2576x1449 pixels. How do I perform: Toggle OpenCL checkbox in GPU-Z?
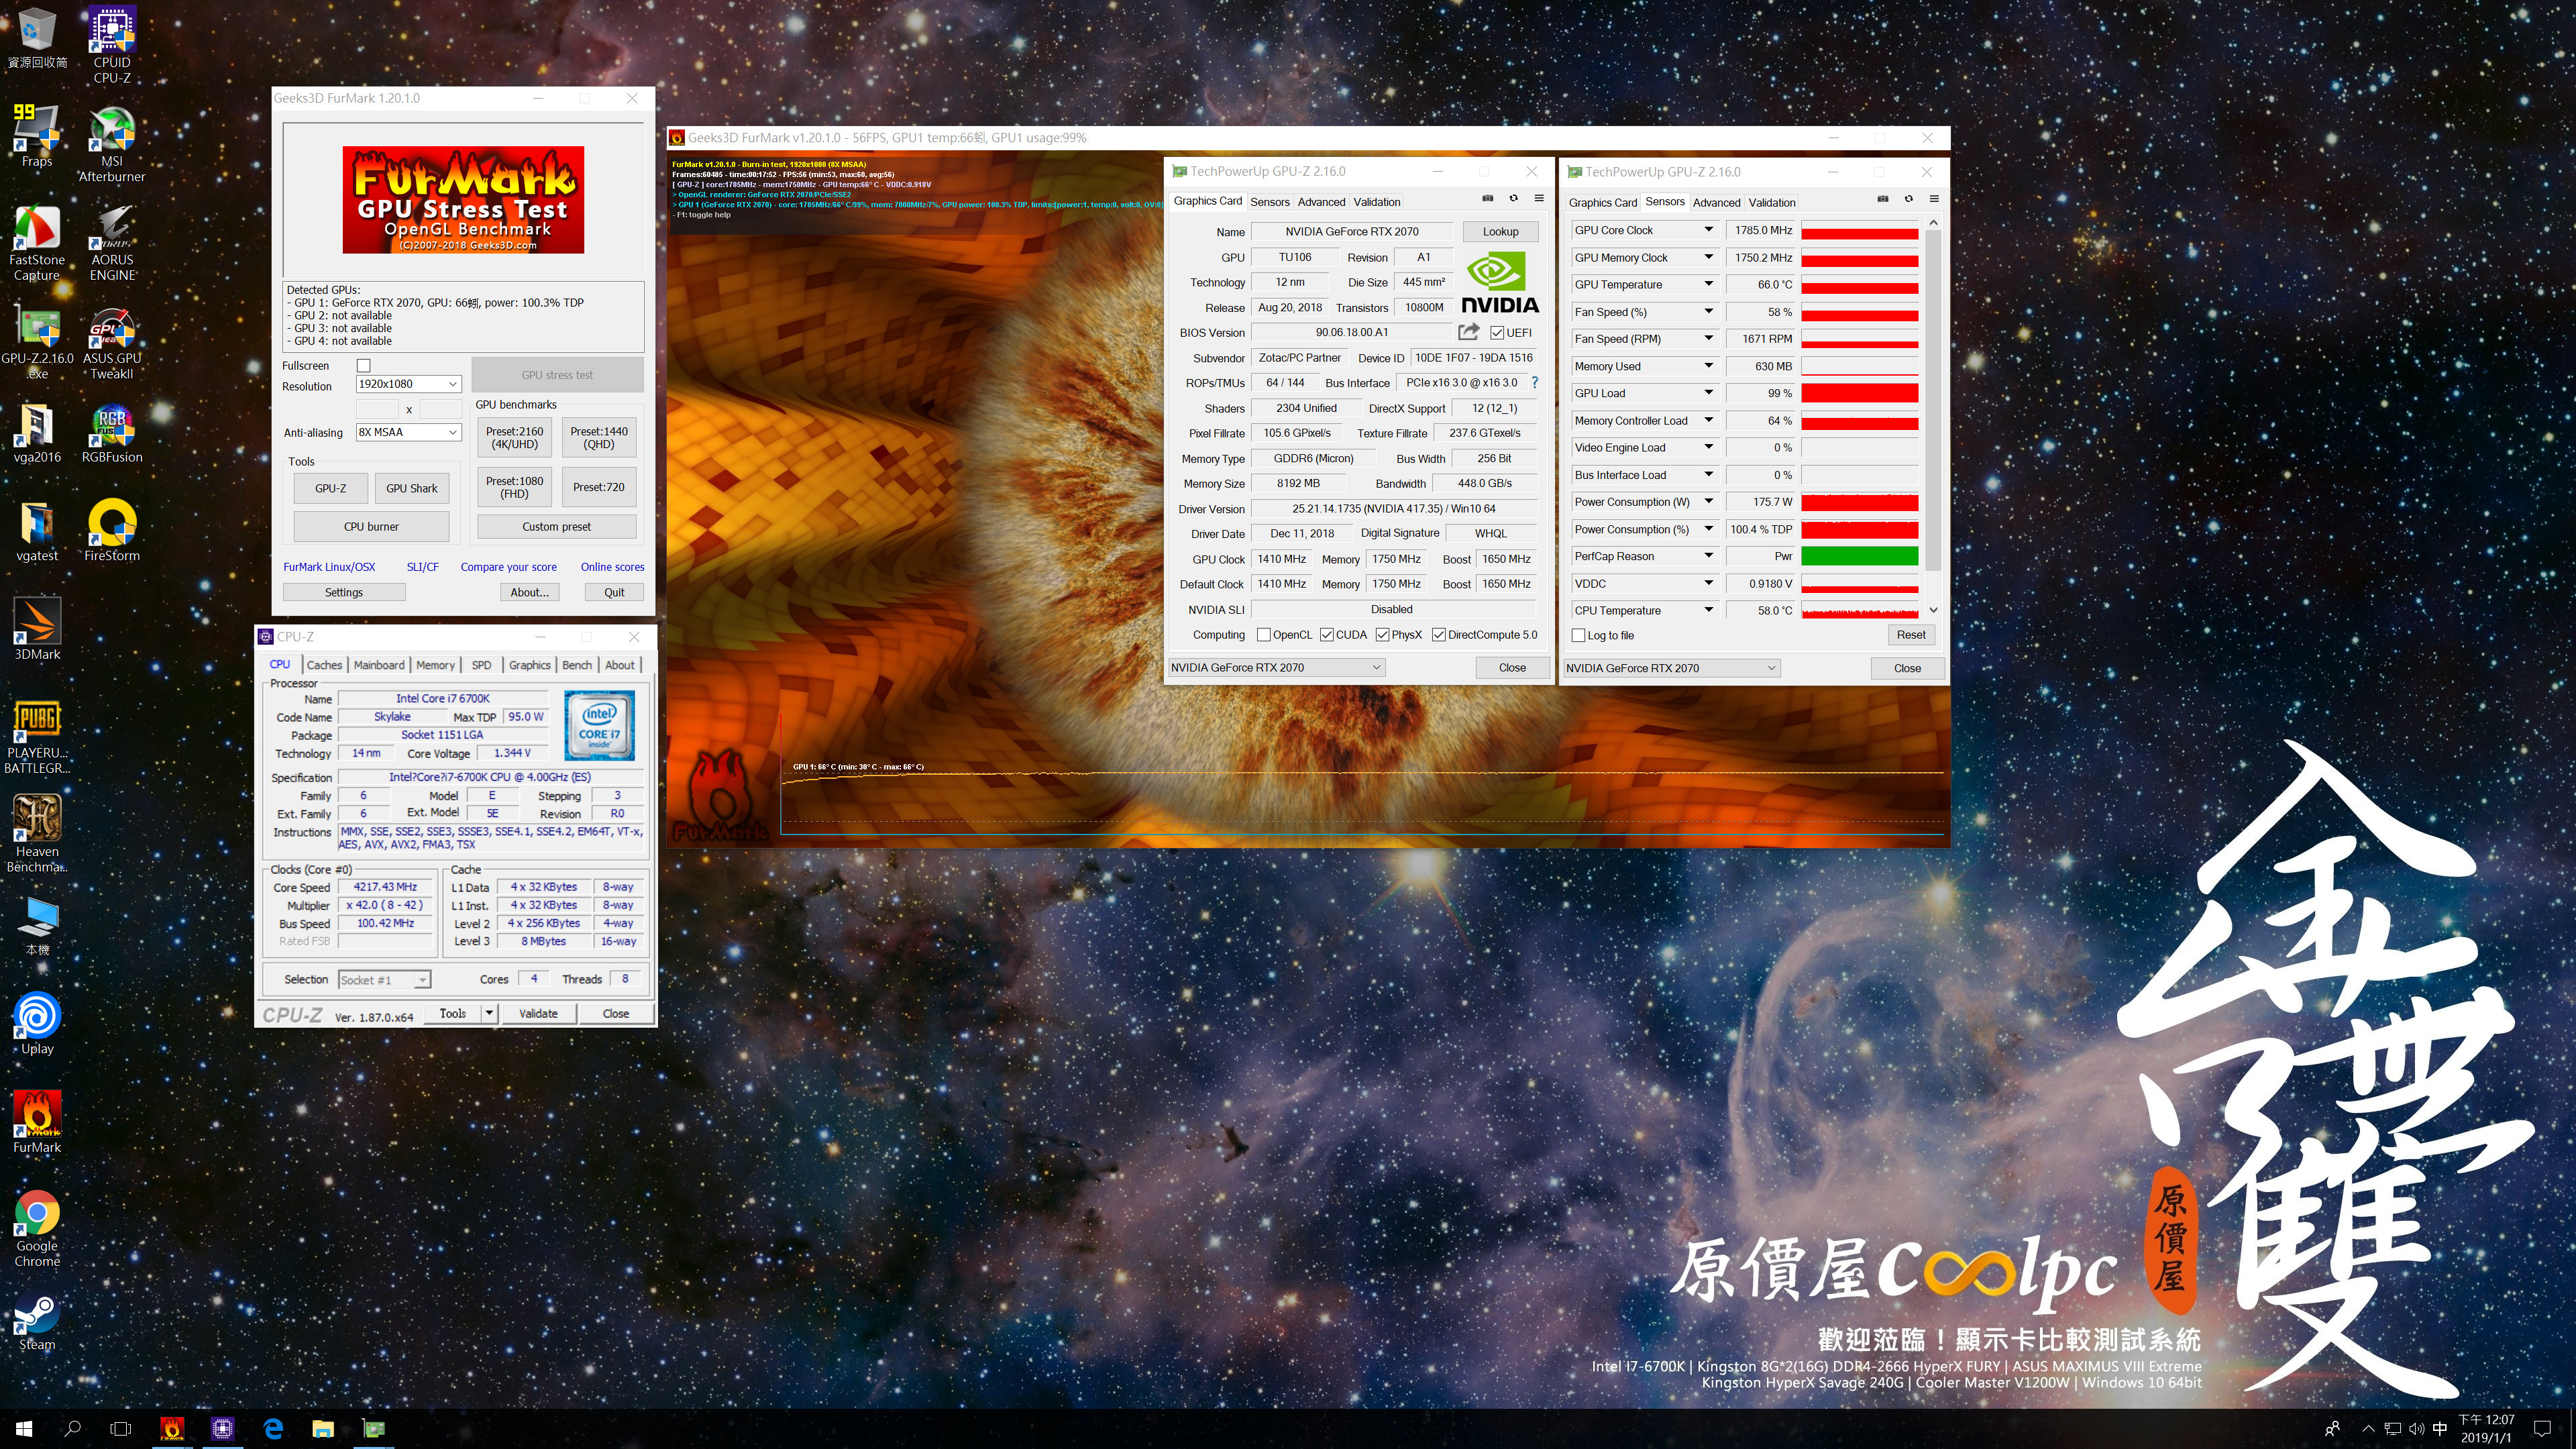point(1264,635)
